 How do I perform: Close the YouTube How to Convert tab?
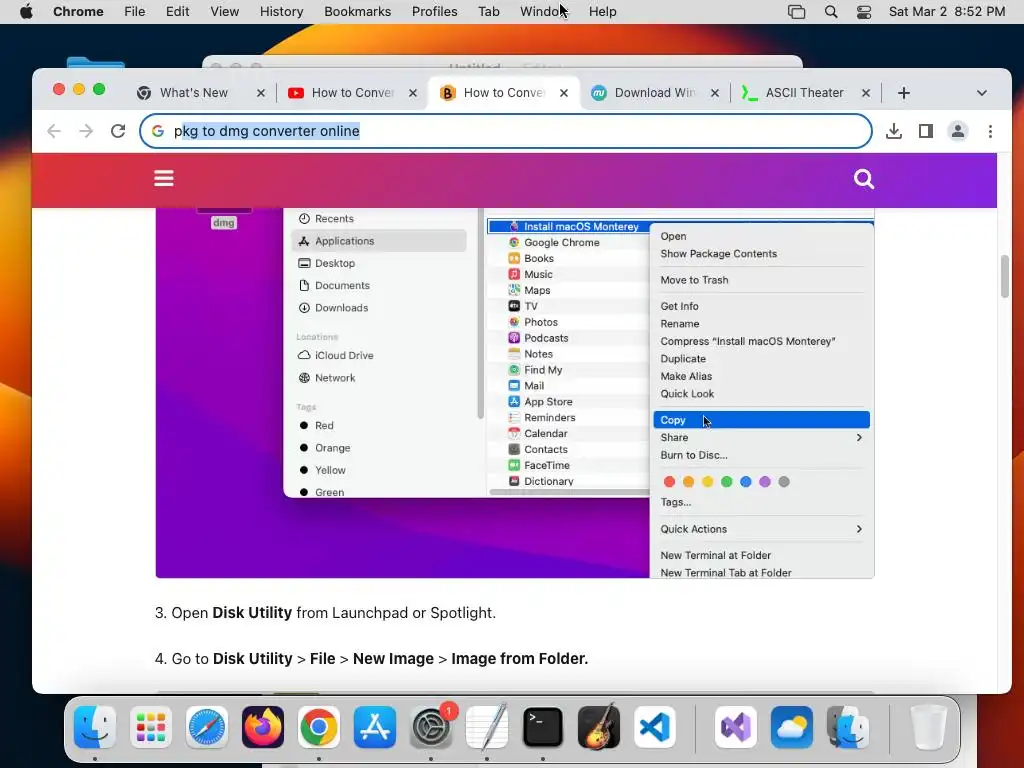pyautogui.click(x=413, y=93)
